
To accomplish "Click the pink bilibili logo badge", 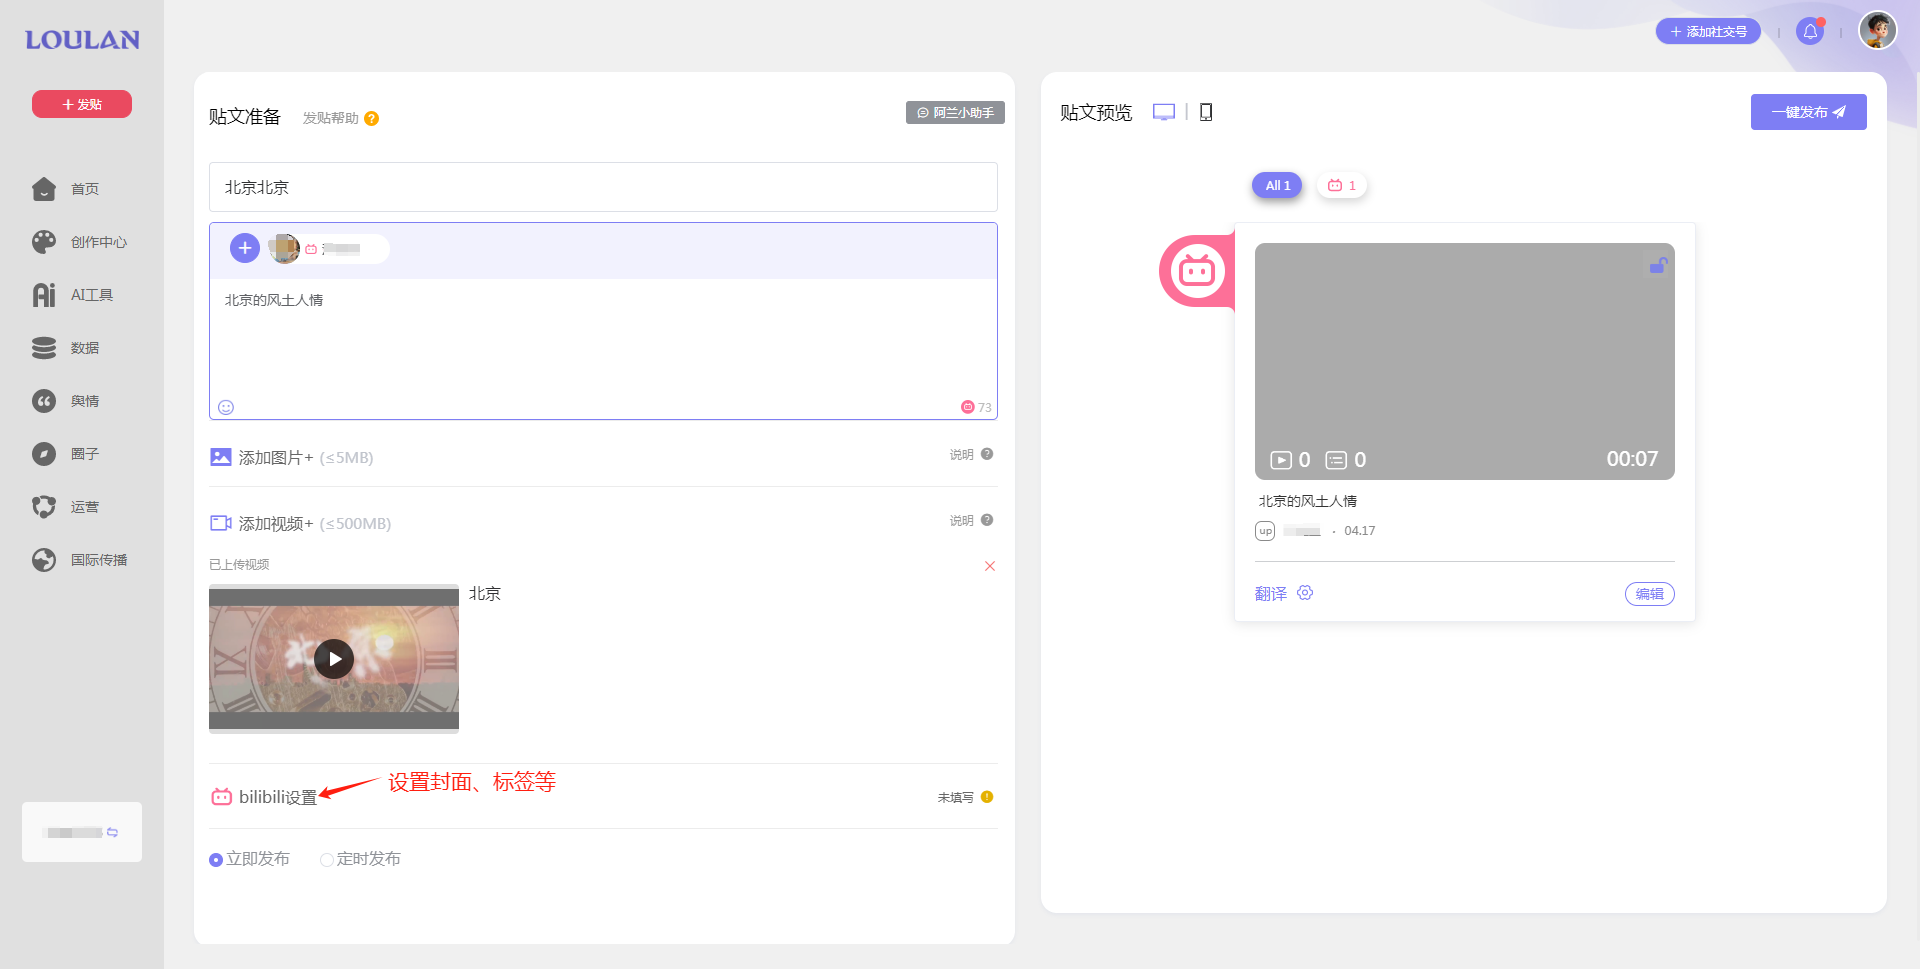I will tap(1197, 271).
